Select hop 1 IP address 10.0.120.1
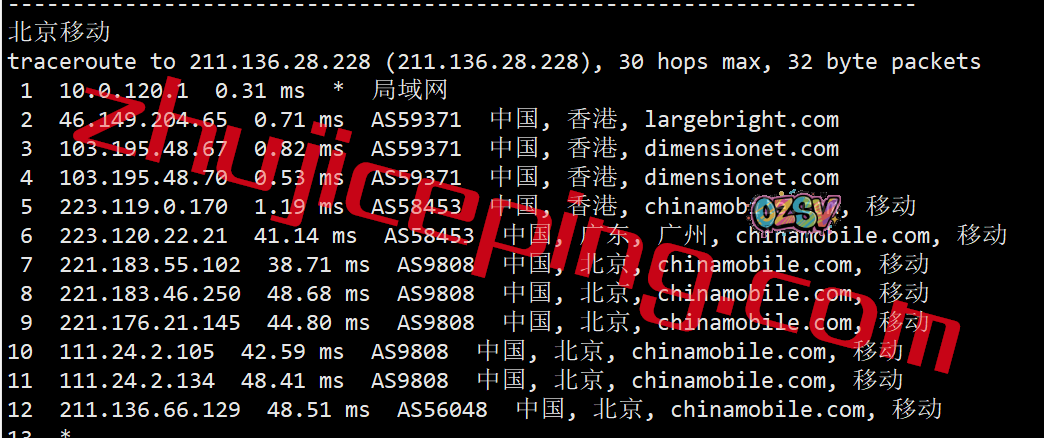The width and height of the screenshot is (1044, 438). [x=124, y=91]
